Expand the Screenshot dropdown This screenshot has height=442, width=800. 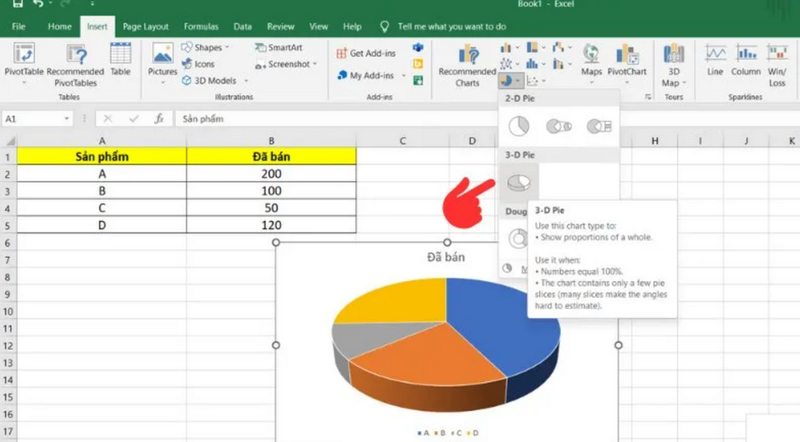coord(315,64)
